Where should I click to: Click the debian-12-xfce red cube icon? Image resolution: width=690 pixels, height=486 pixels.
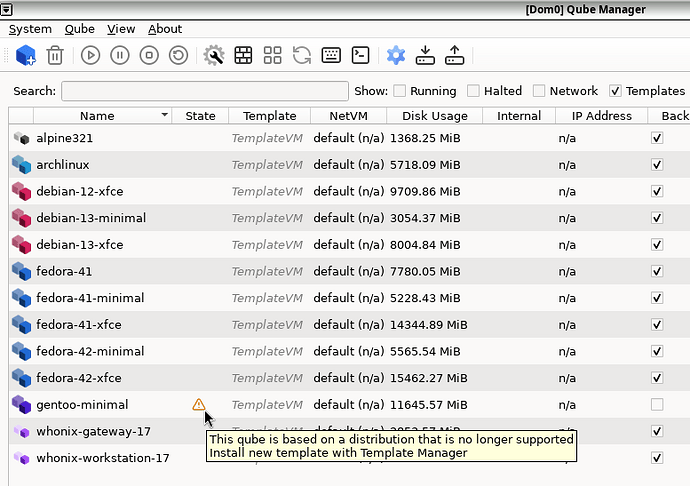point(21,191)
